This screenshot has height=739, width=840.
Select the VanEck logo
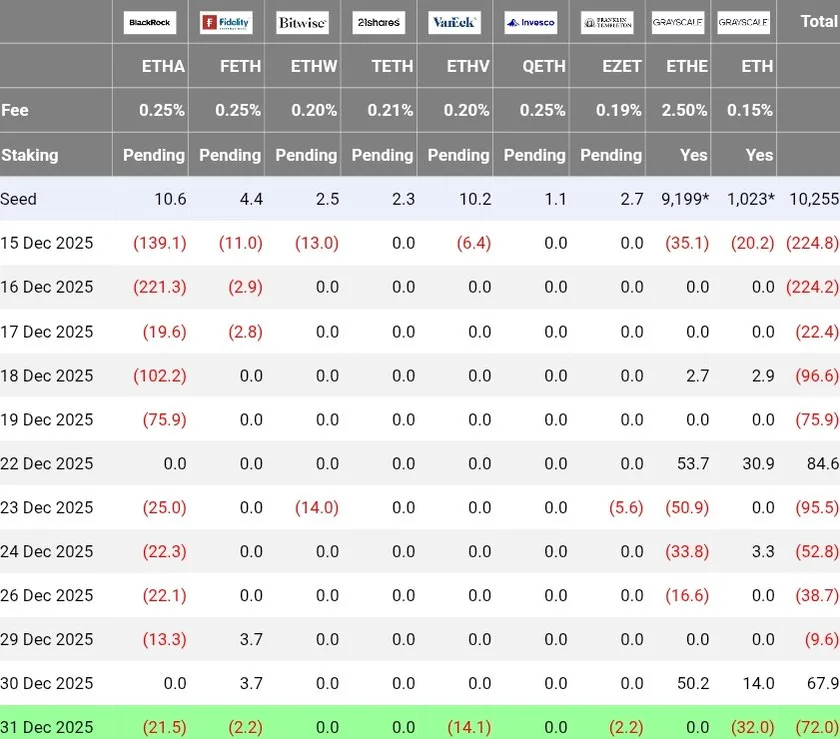(x=454, y=22)
